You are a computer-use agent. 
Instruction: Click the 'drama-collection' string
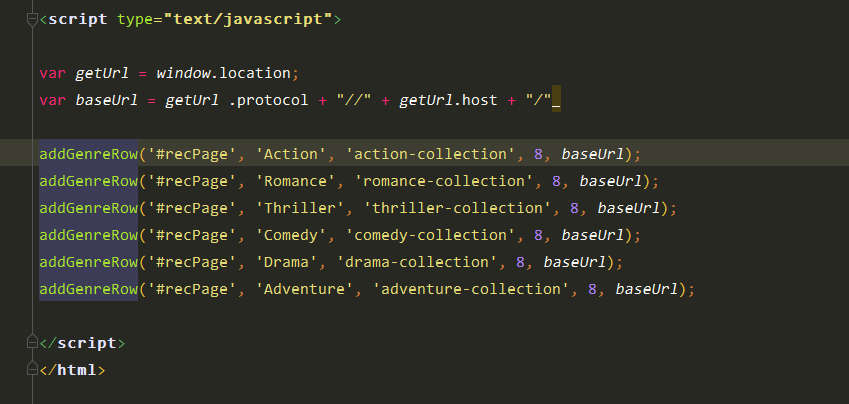point(416,262)
